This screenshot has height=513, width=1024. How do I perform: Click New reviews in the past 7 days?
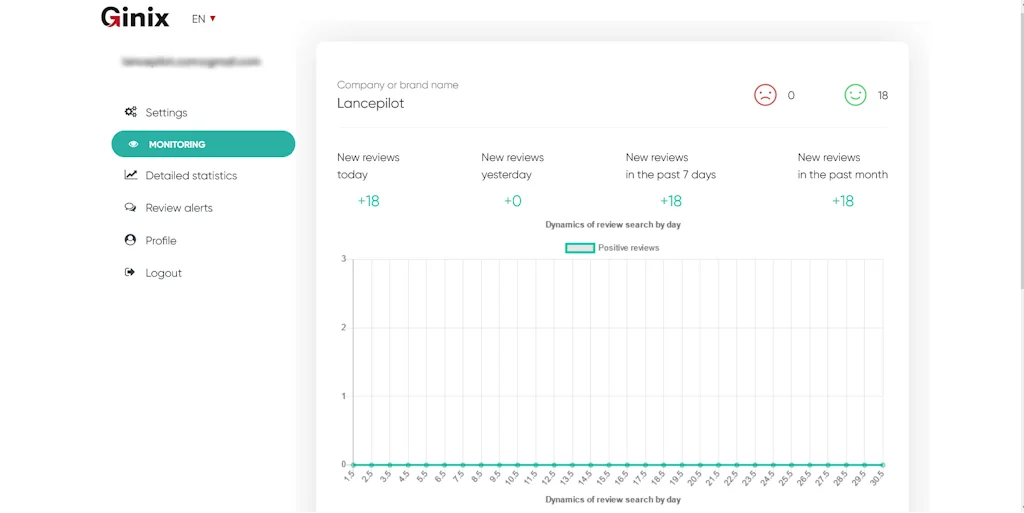pos(671,166)
